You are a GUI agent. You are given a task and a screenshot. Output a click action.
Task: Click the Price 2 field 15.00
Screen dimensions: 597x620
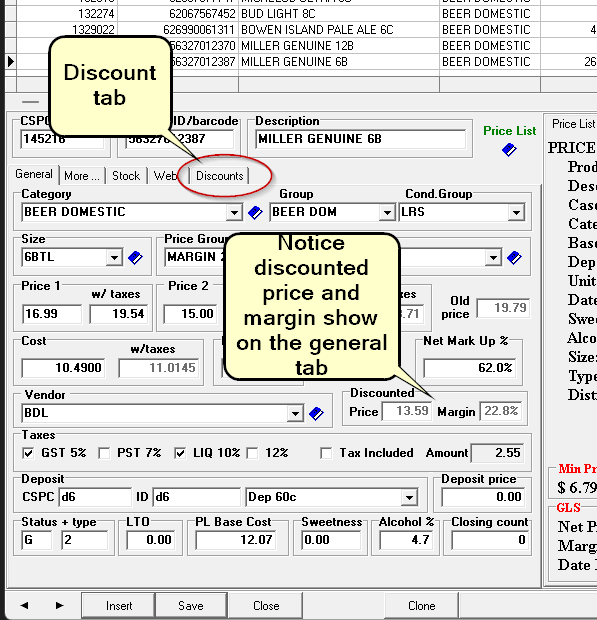191,314
